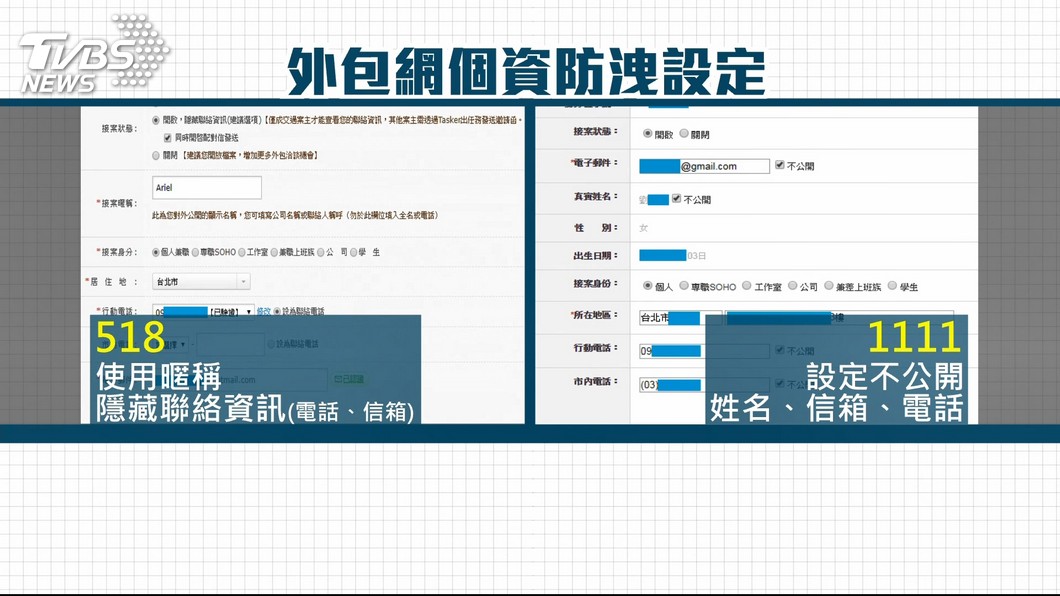Screen dimensions: 1060x596
Task: Select 兼差上班族 radio option
Action: pos(829,286)
